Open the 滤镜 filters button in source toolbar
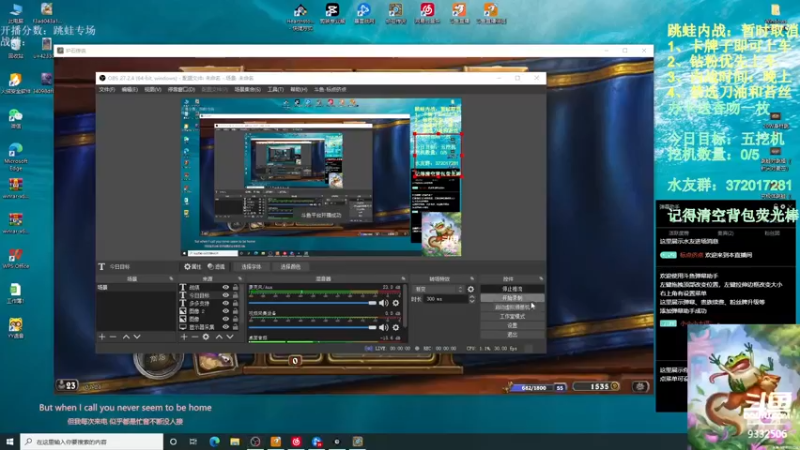Screen dimensions: 800x450 [217, 267]
